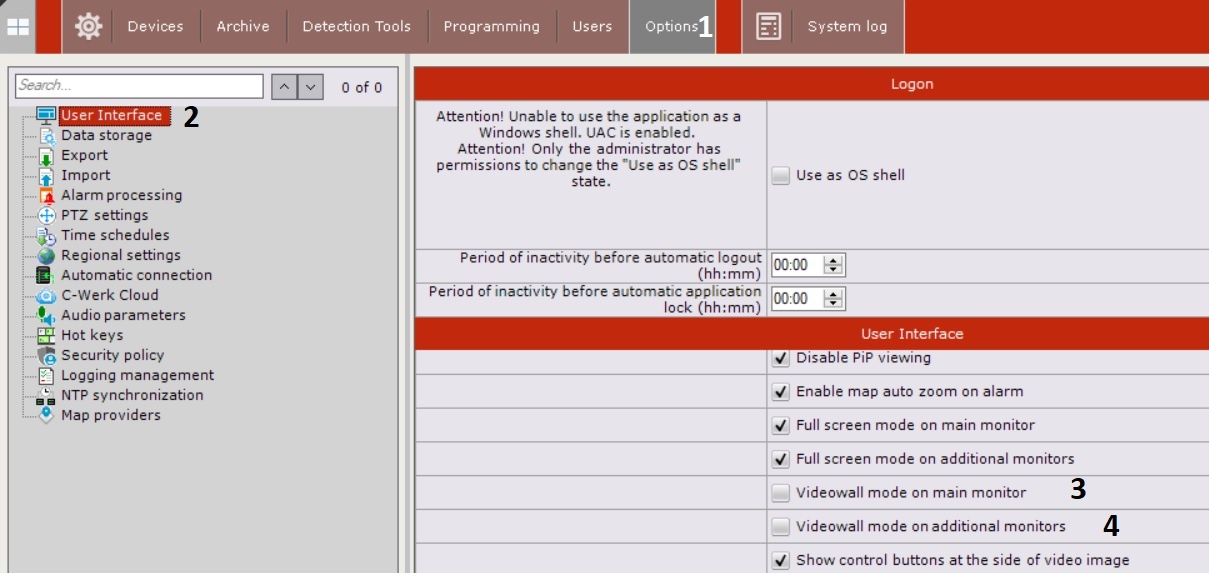1209x573 pixels.
Task: Click the Map providers icon
Action: pos(46,415)
